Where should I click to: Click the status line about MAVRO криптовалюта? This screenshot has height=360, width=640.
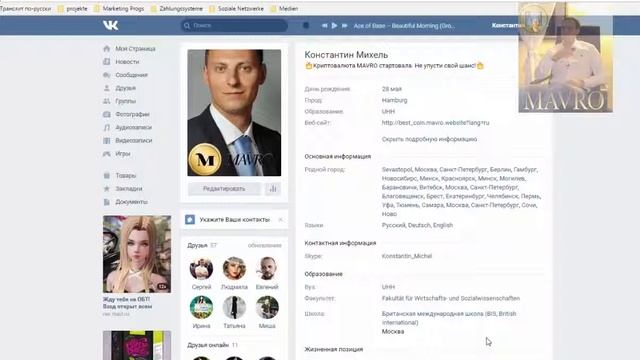point(394,65)
